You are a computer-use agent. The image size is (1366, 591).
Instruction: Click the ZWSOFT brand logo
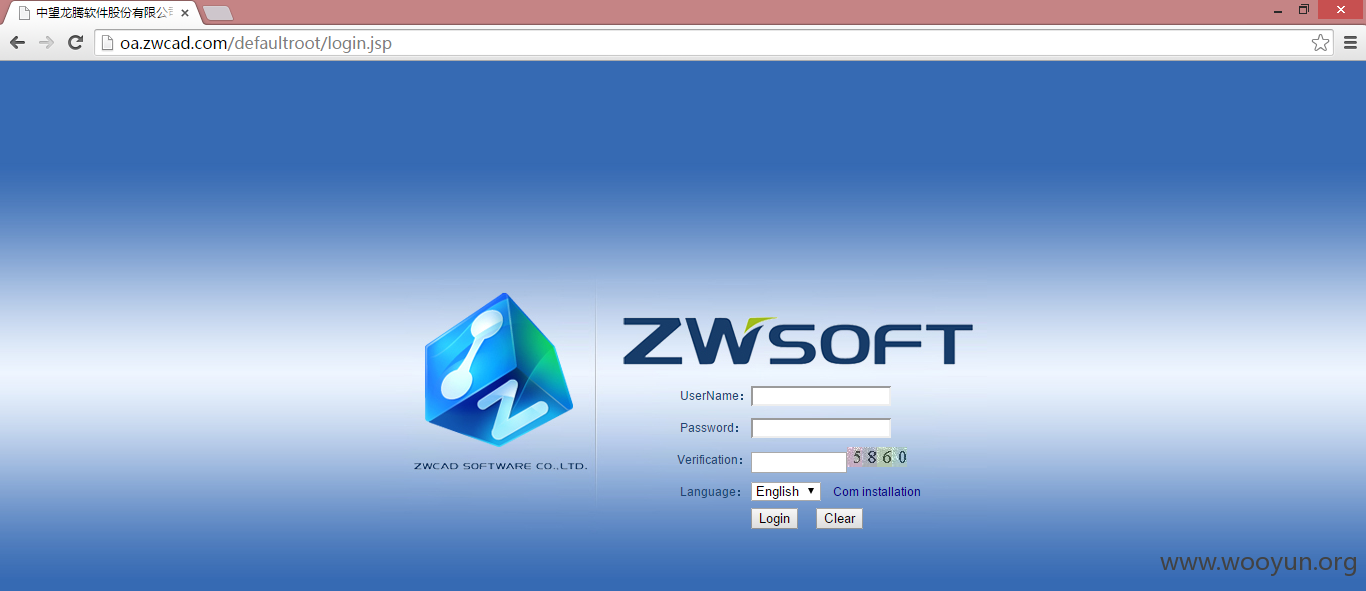click(797, 341)
